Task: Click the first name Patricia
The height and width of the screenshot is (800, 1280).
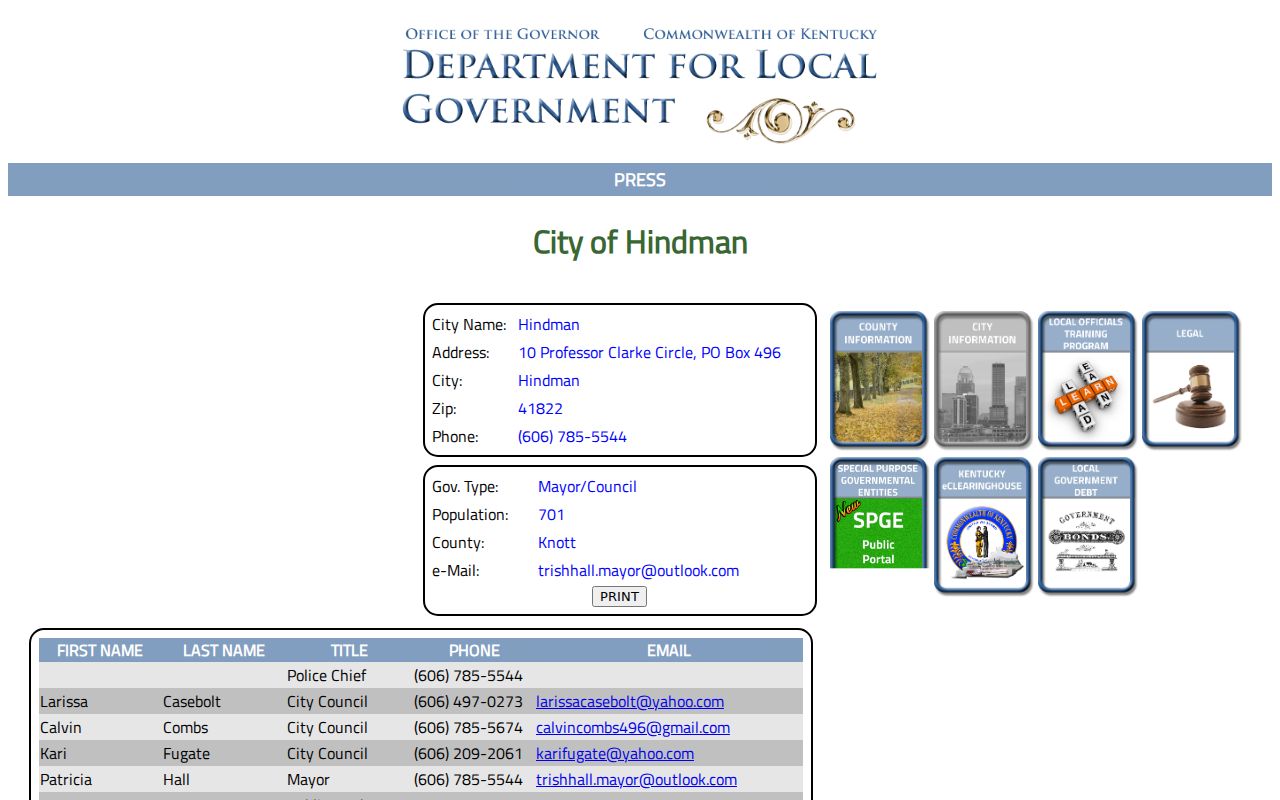Action: pos(65,780)
